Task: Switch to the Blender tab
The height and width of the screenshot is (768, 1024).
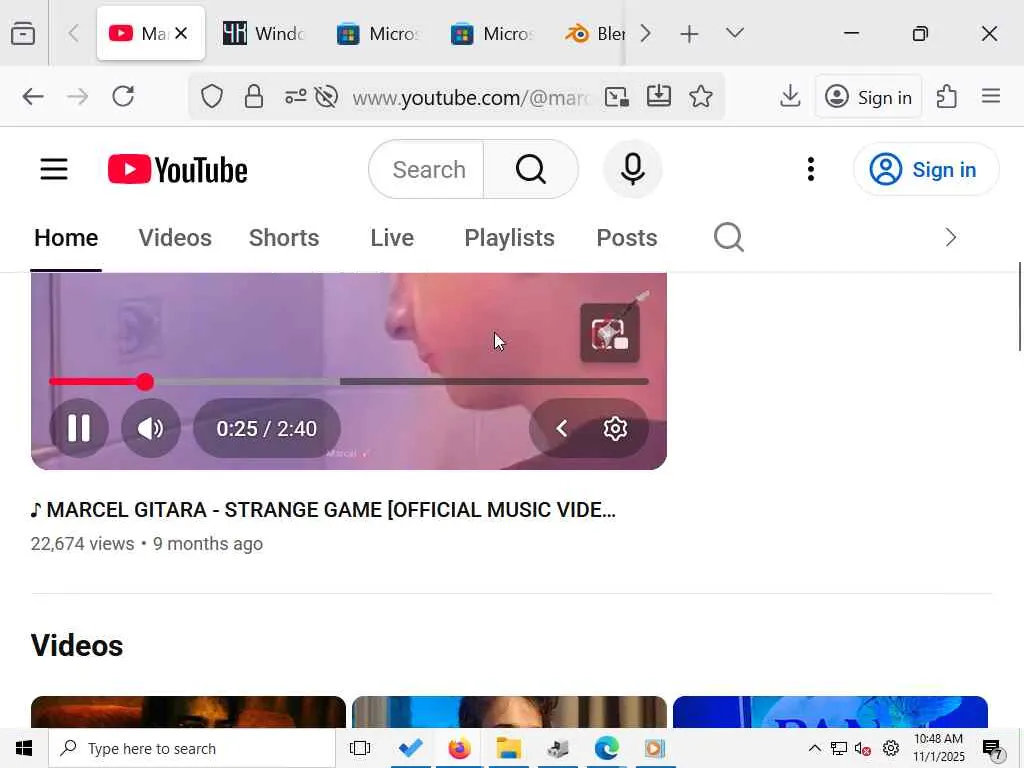Action: point(593,33)
